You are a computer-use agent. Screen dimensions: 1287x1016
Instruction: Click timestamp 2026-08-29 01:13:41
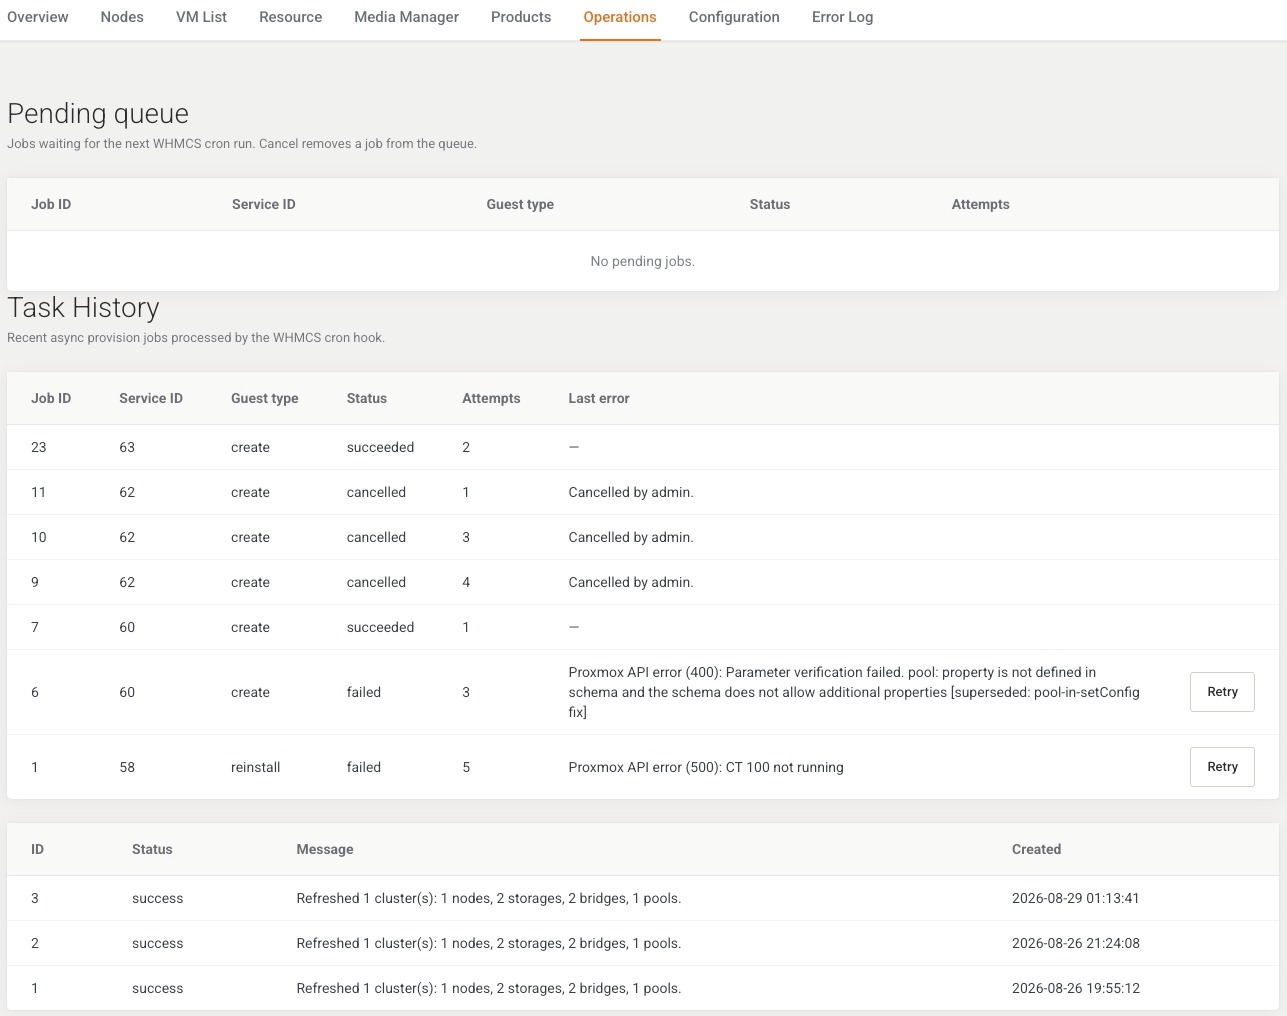[1076, 898]
